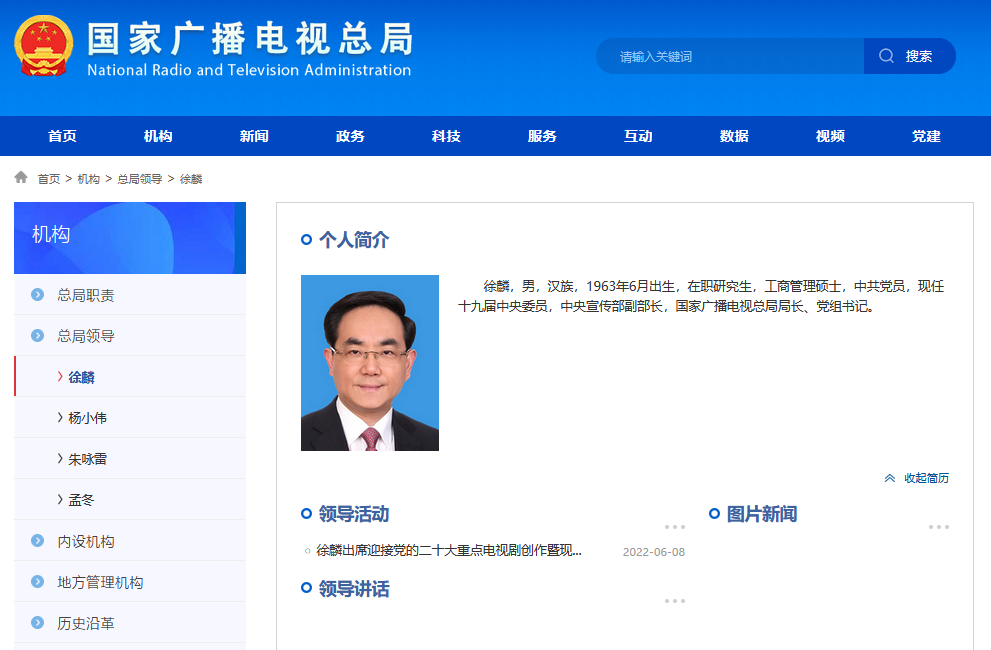This screenshot has width=991, height=650.
Task: Click the National Radio and Television Administration subtitle
Action: click(249, 70)
